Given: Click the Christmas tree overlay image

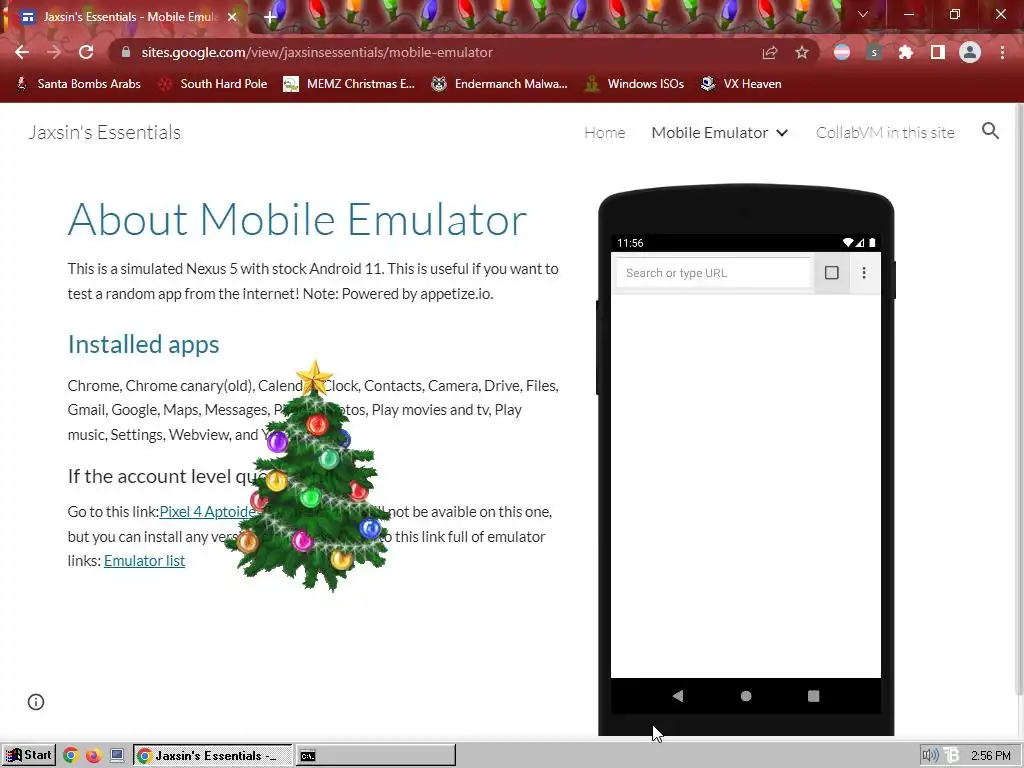Looking at the screenshot, I should point(308,476).
